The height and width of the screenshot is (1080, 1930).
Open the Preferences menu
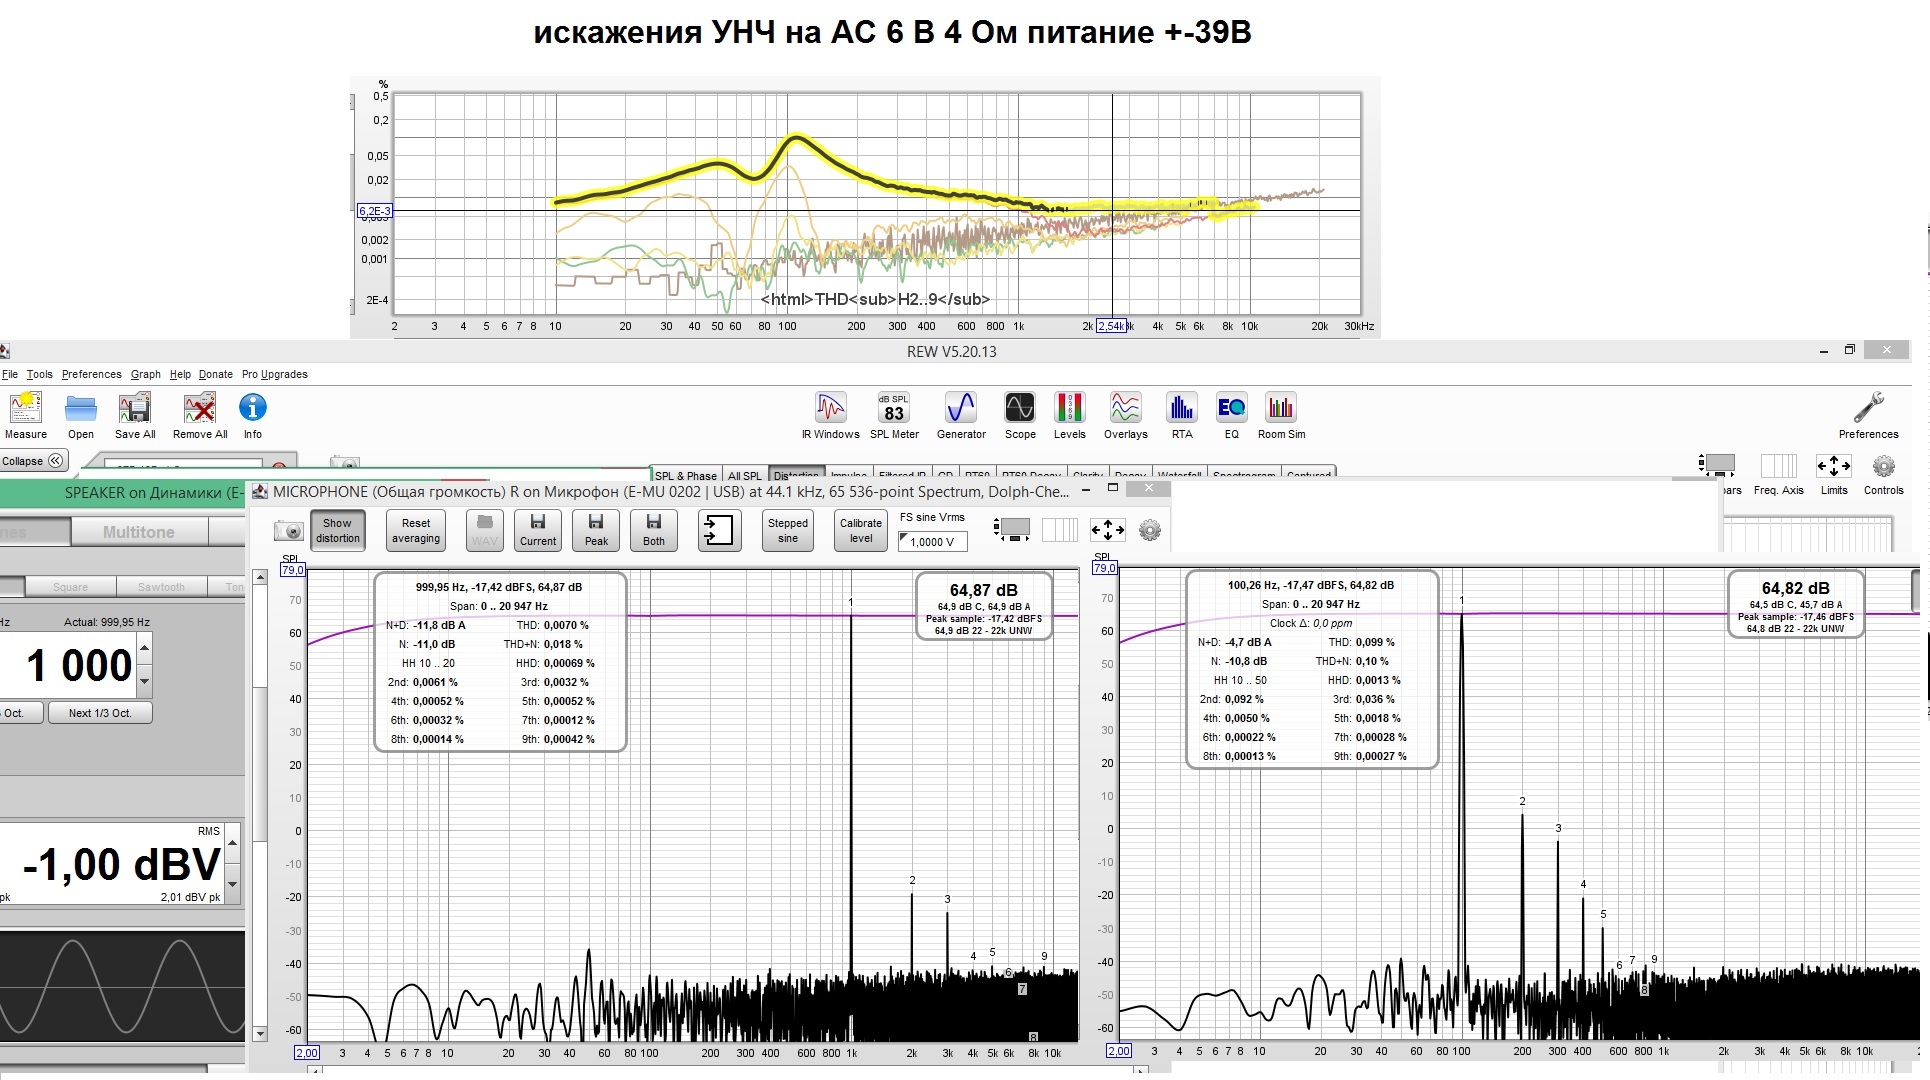pos(91,374)
